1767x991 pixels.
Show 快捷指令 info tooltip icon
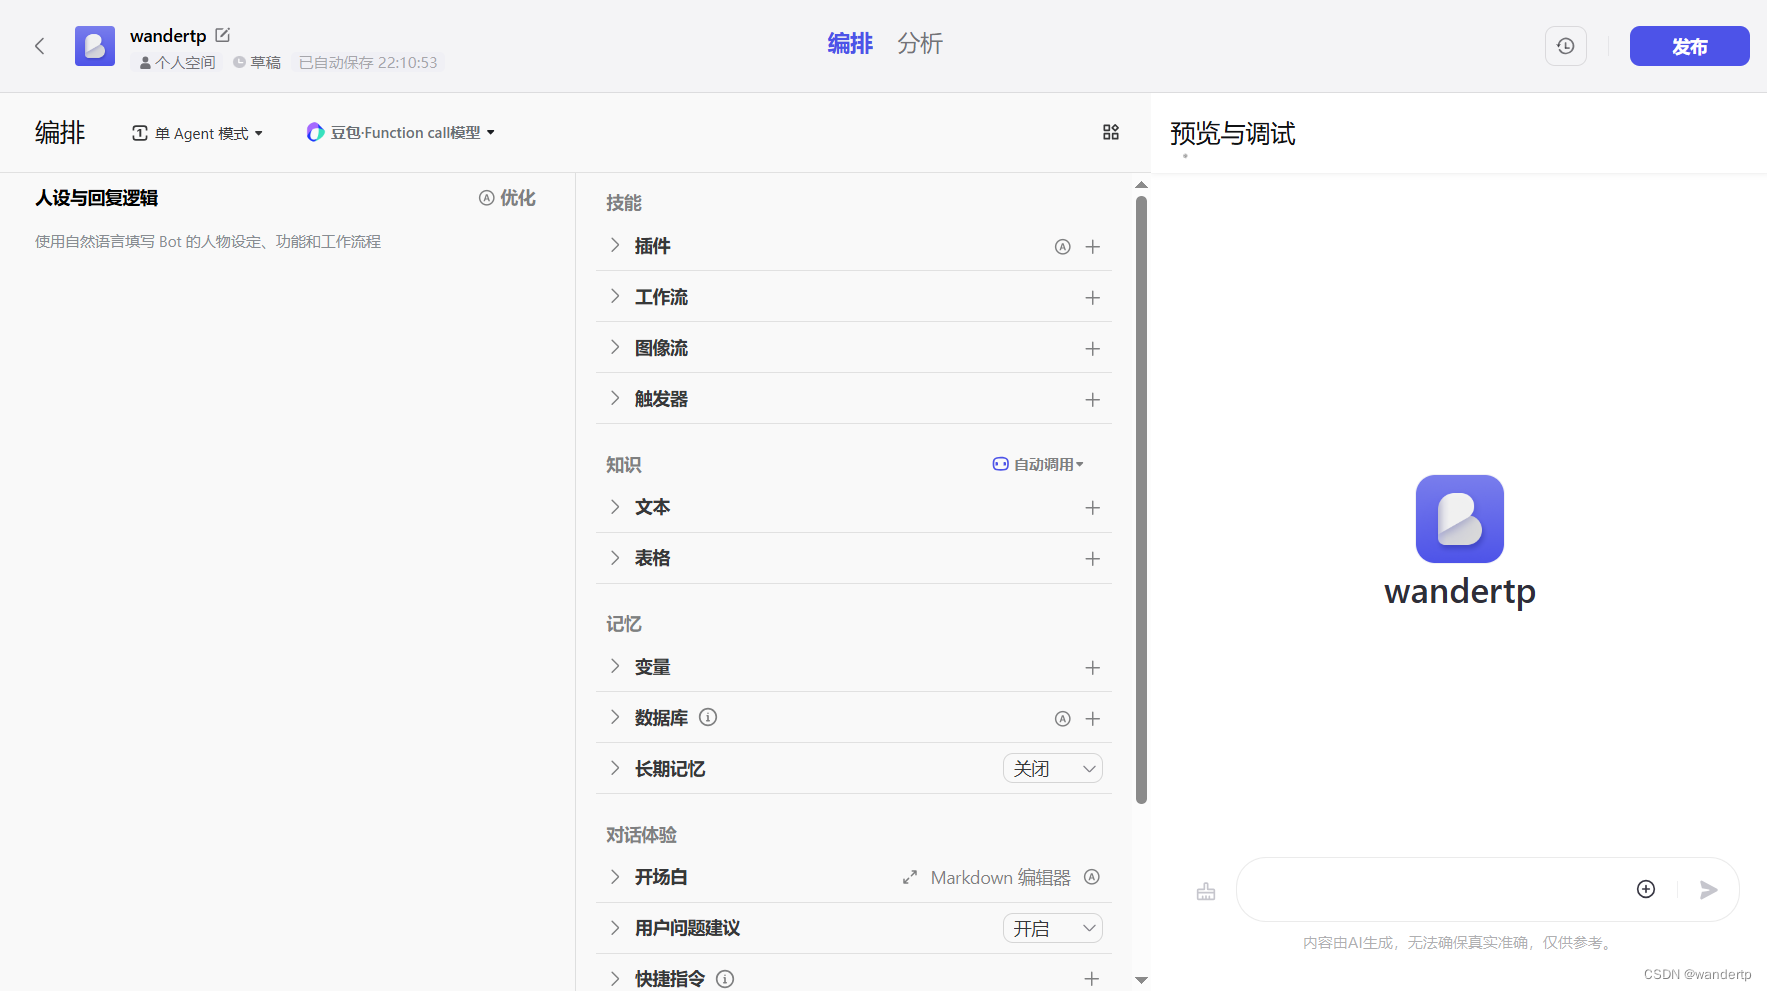pyautogui.click(x=725, y=979)
